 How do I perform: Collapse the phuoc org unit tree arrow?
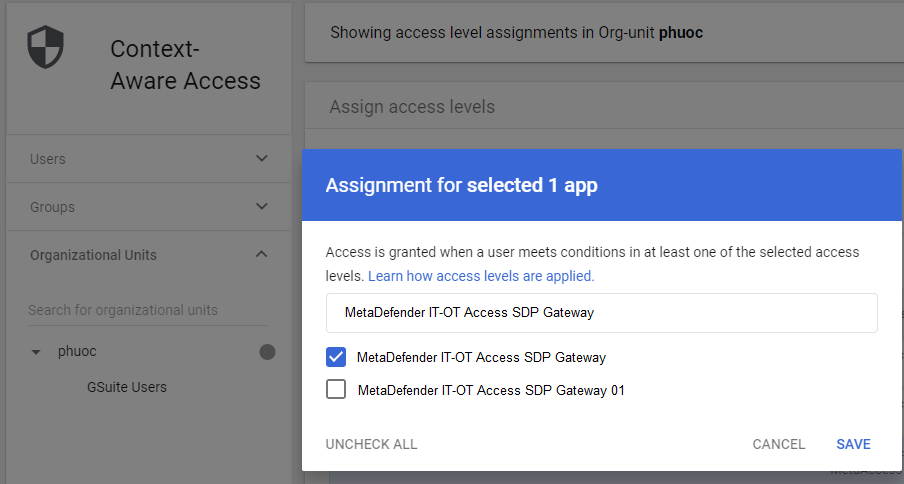(x=37, y=352)
